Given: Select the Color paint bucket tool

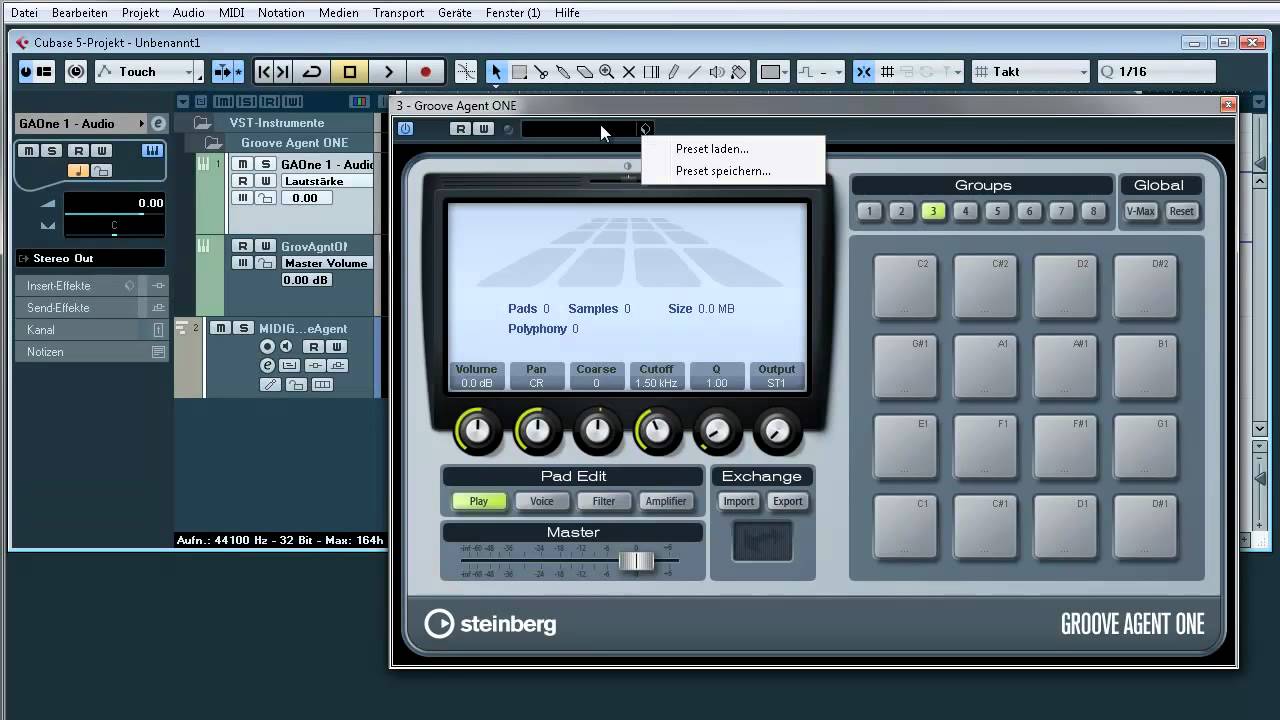Looking at the screenshot, I should point(739,72).
